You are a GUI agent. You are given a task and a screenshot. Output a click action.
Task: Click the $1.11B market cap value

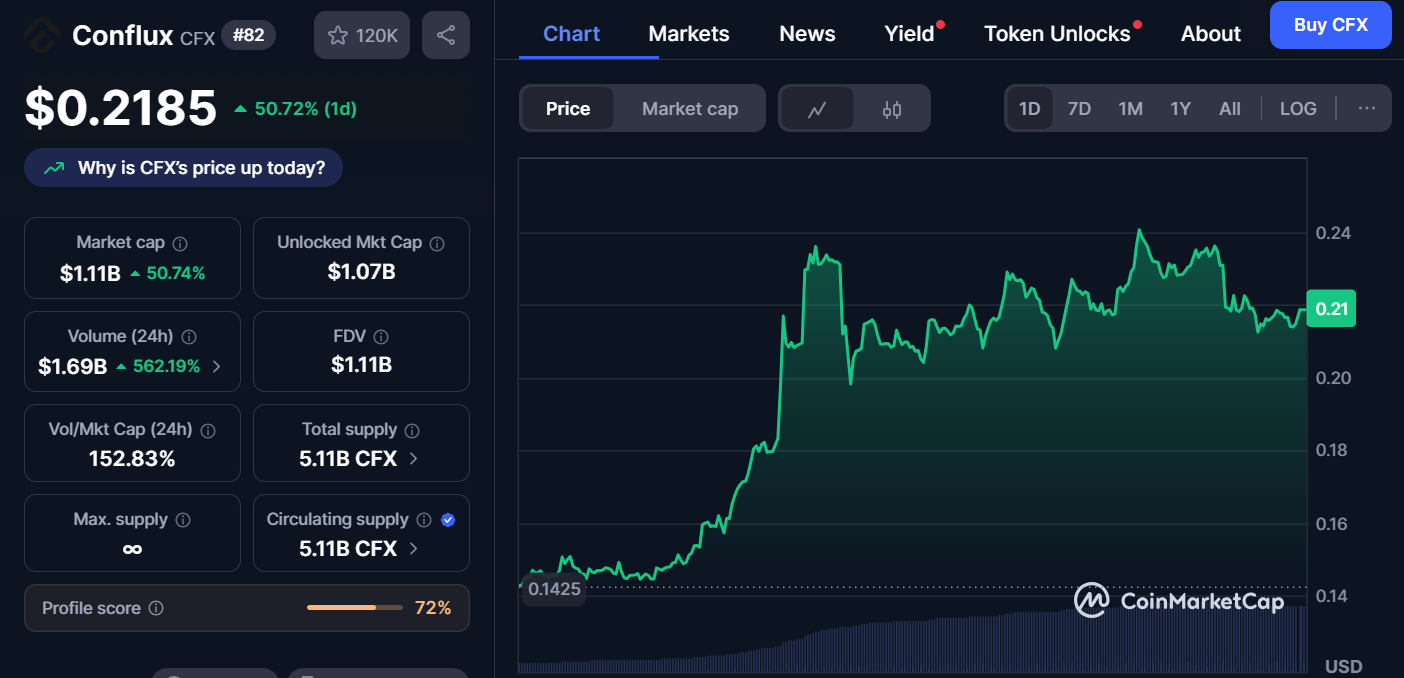[x=90, y=273]
